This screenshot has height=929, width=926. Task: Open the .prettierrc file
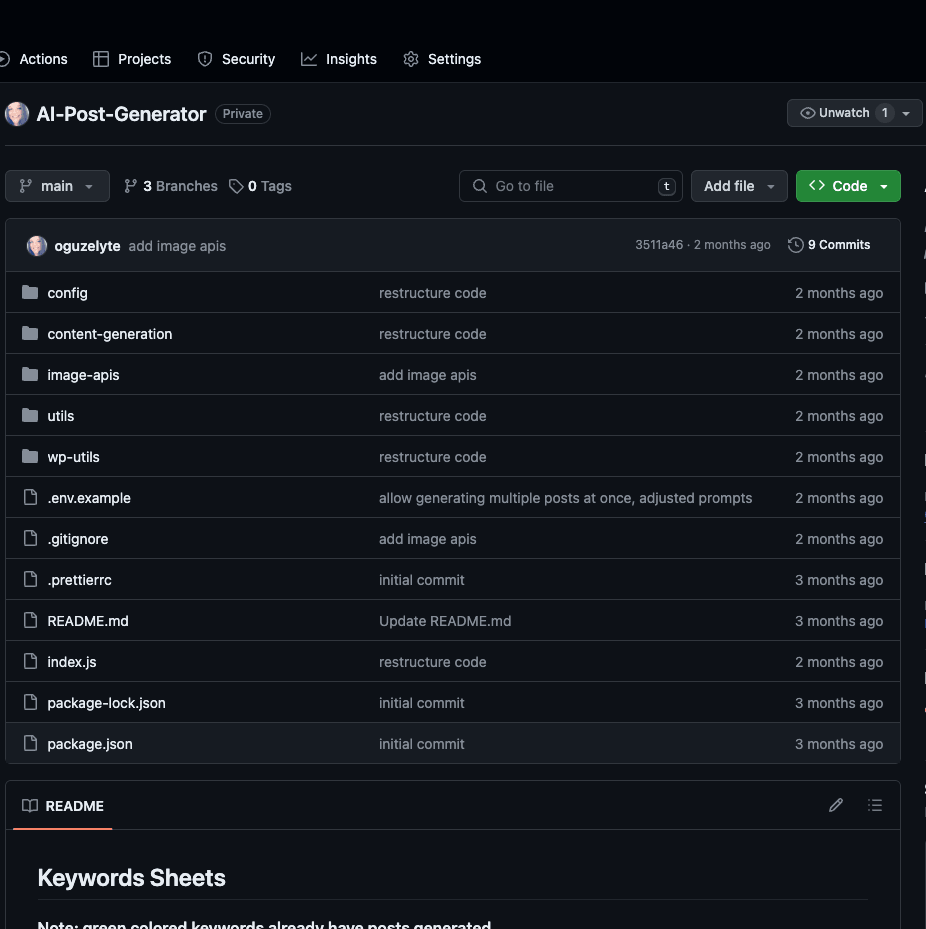pos(79,580)
